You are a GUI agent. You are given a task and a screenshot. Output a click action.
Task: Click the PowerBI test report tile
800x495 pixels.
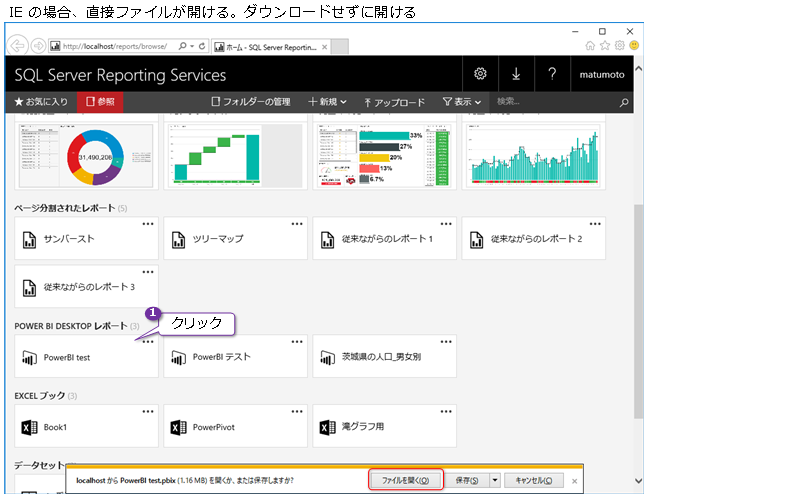click(x=86, y=357)
